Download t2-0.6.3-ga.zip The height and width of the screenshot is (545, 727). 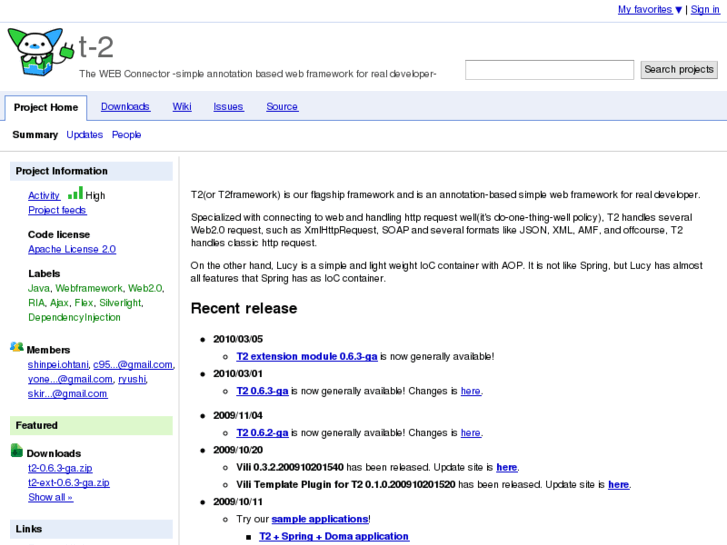pyautogui.click(x=60, y=468)
